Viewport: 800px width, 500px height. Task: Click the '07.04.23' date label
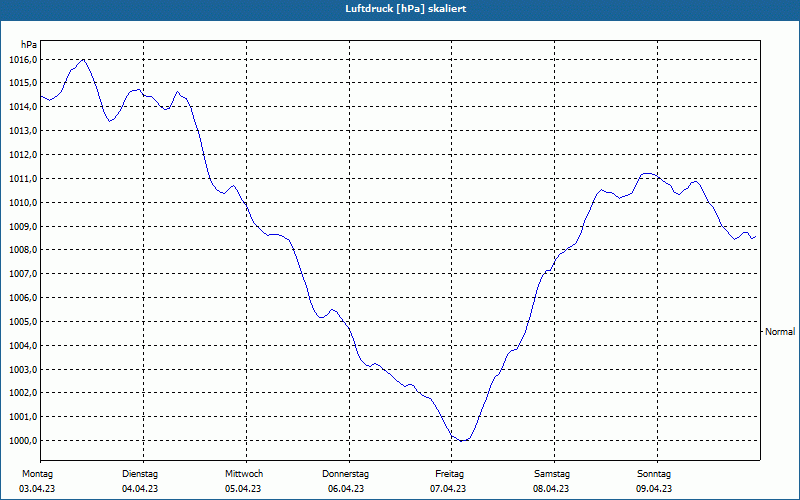click(x=448, y=489)
